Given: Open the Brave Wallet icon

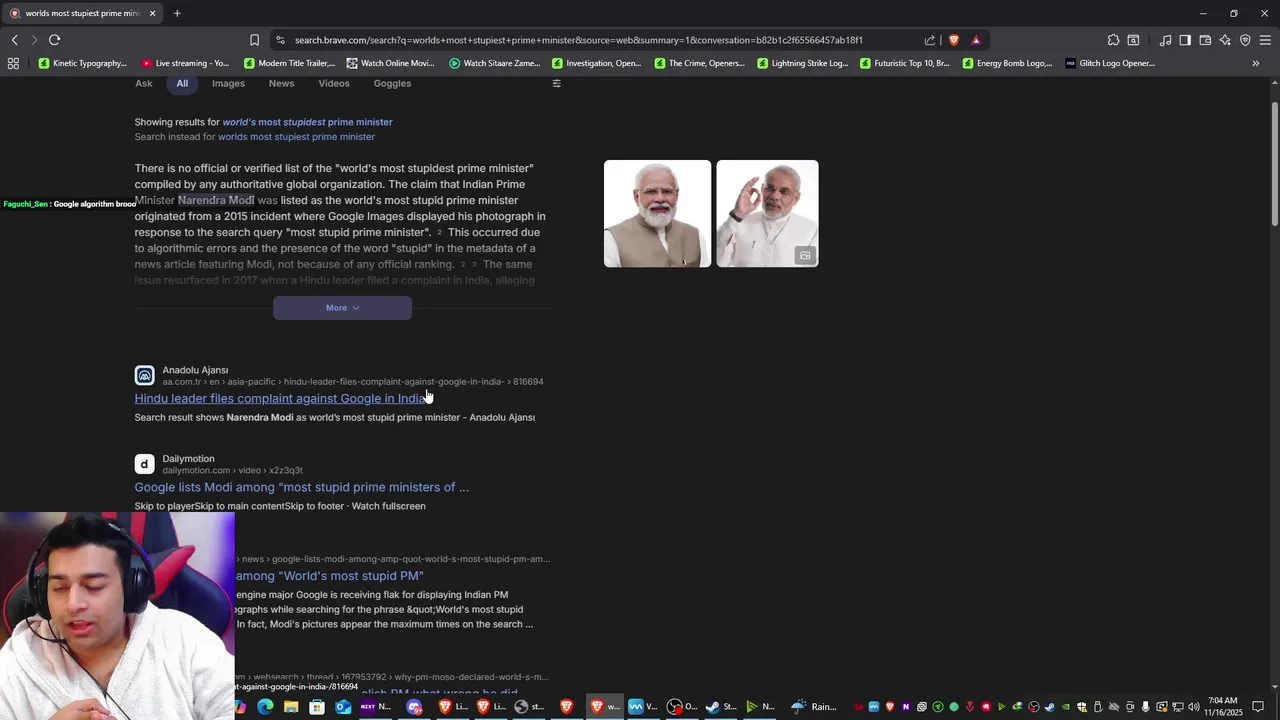Looking at the screenshot, I should pyautogui.click(x=1205, y=40).
